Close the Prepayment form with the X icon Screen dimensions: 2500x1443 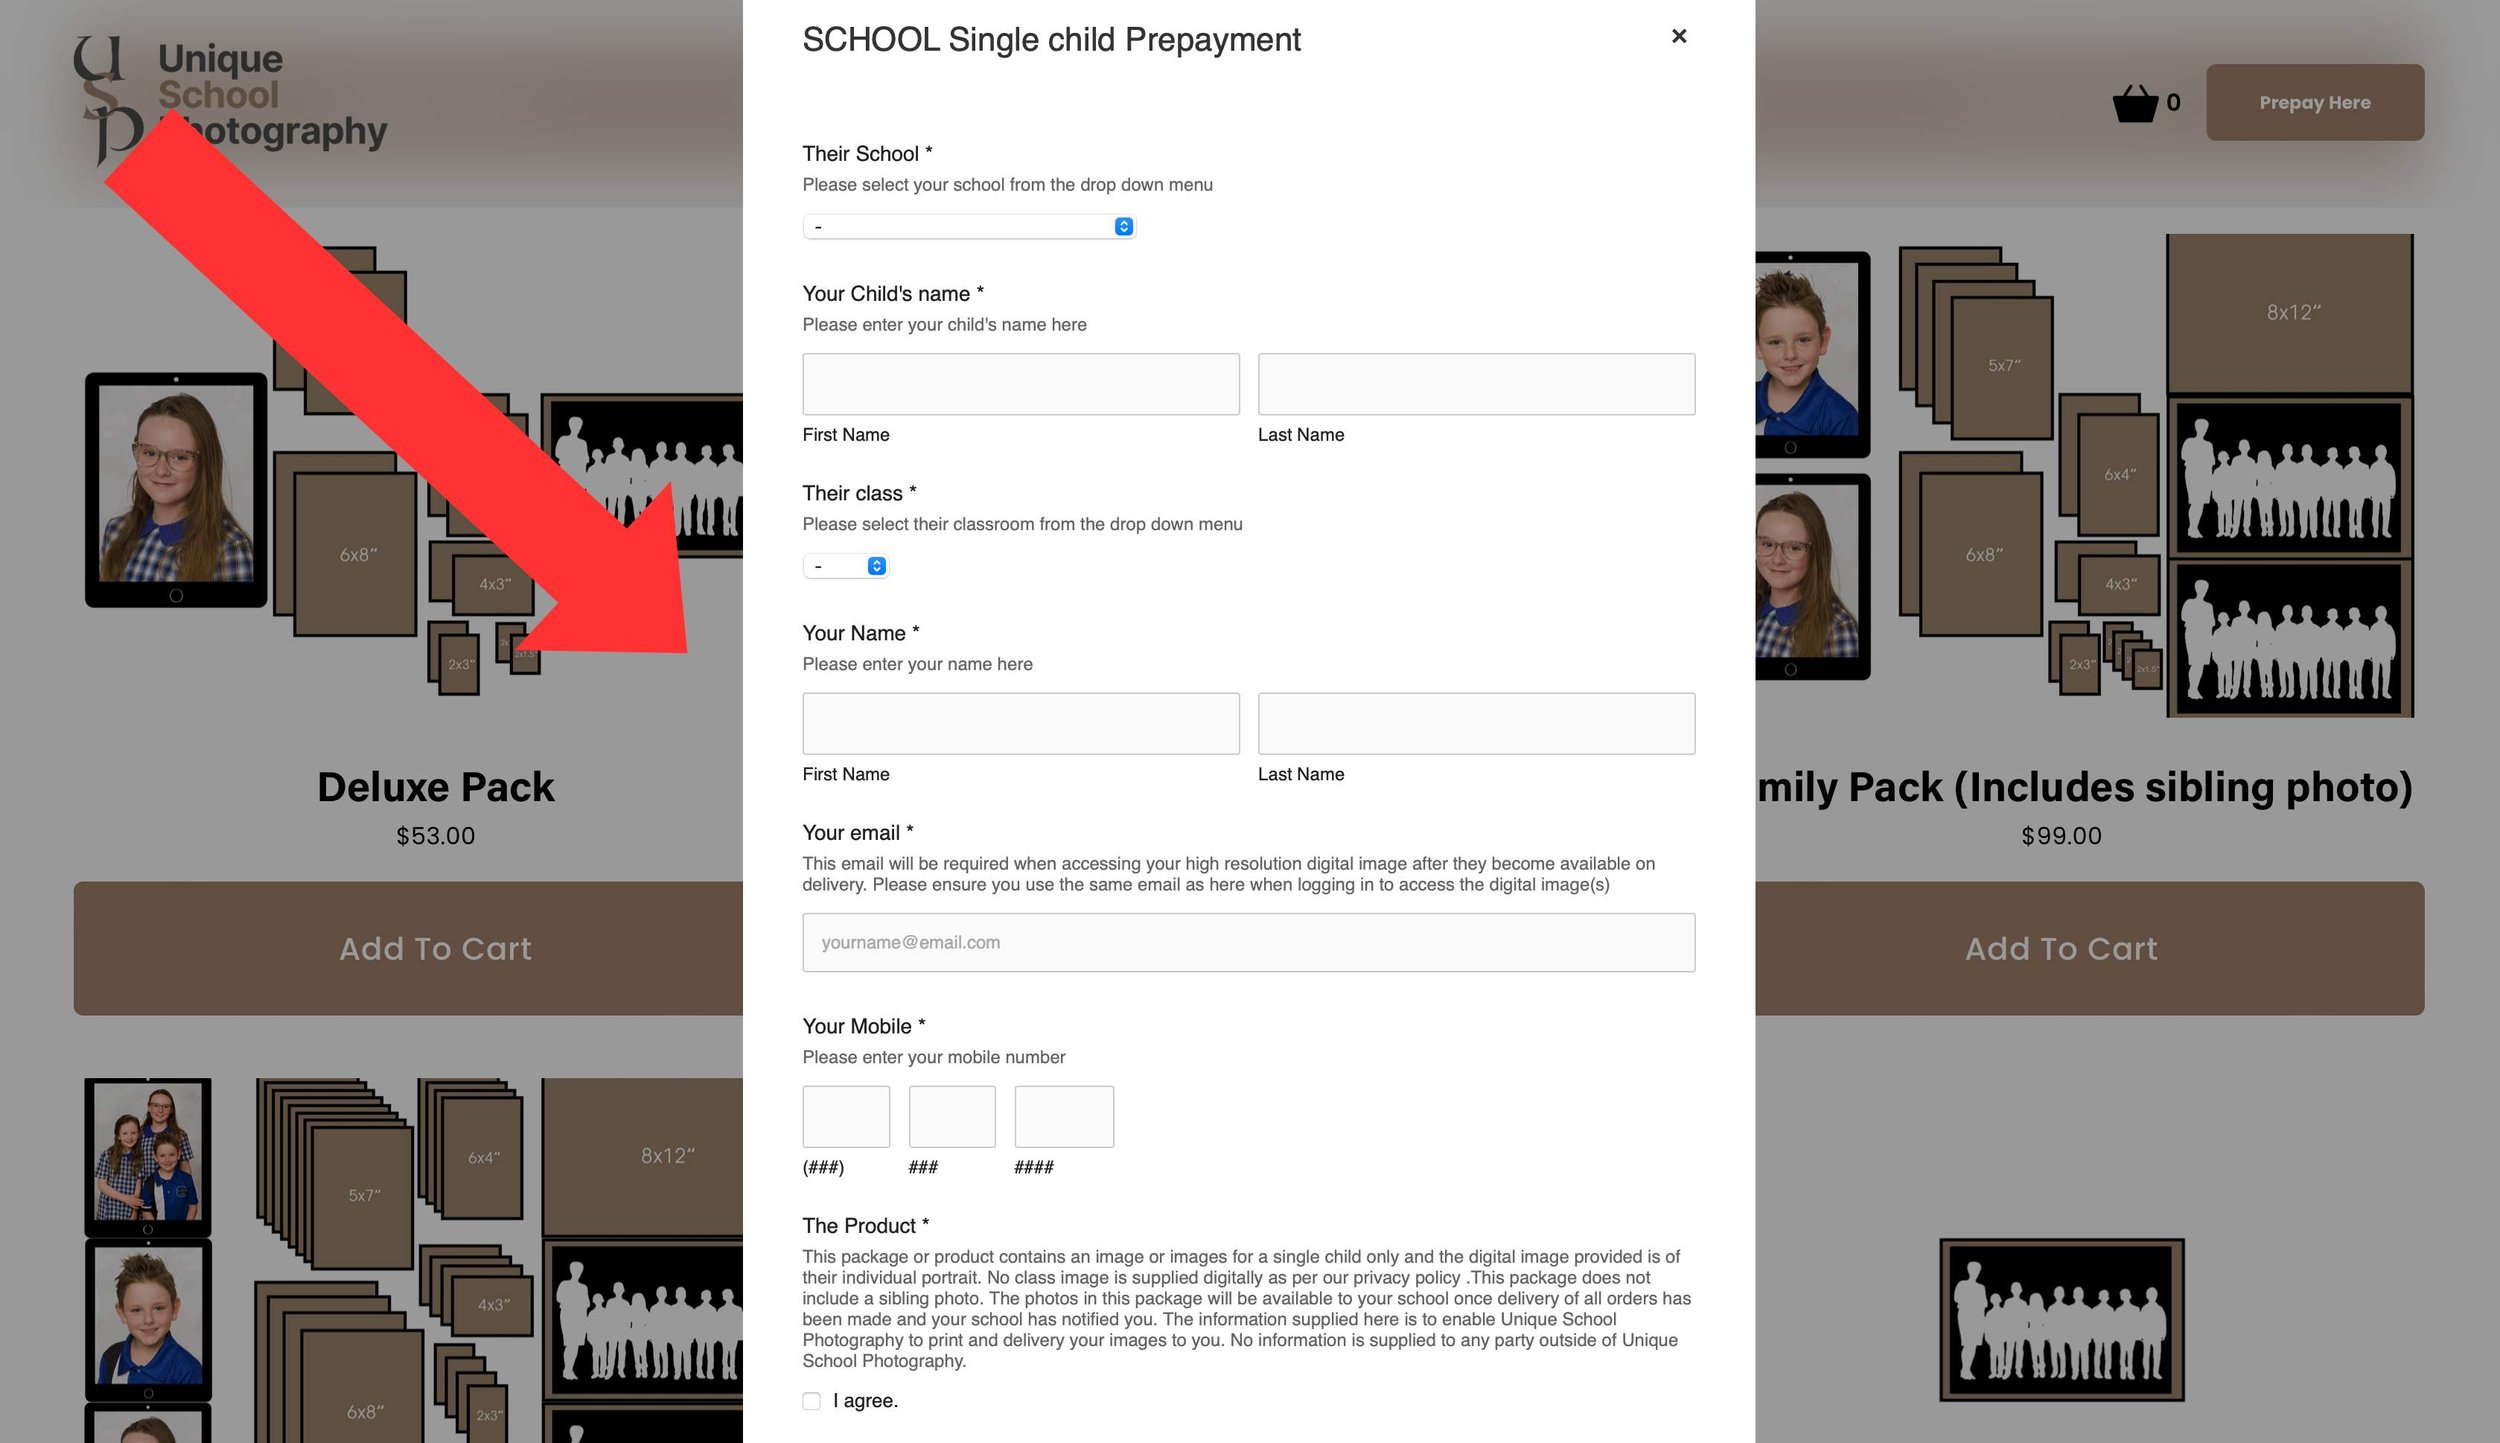click(x=1678, y=36)
